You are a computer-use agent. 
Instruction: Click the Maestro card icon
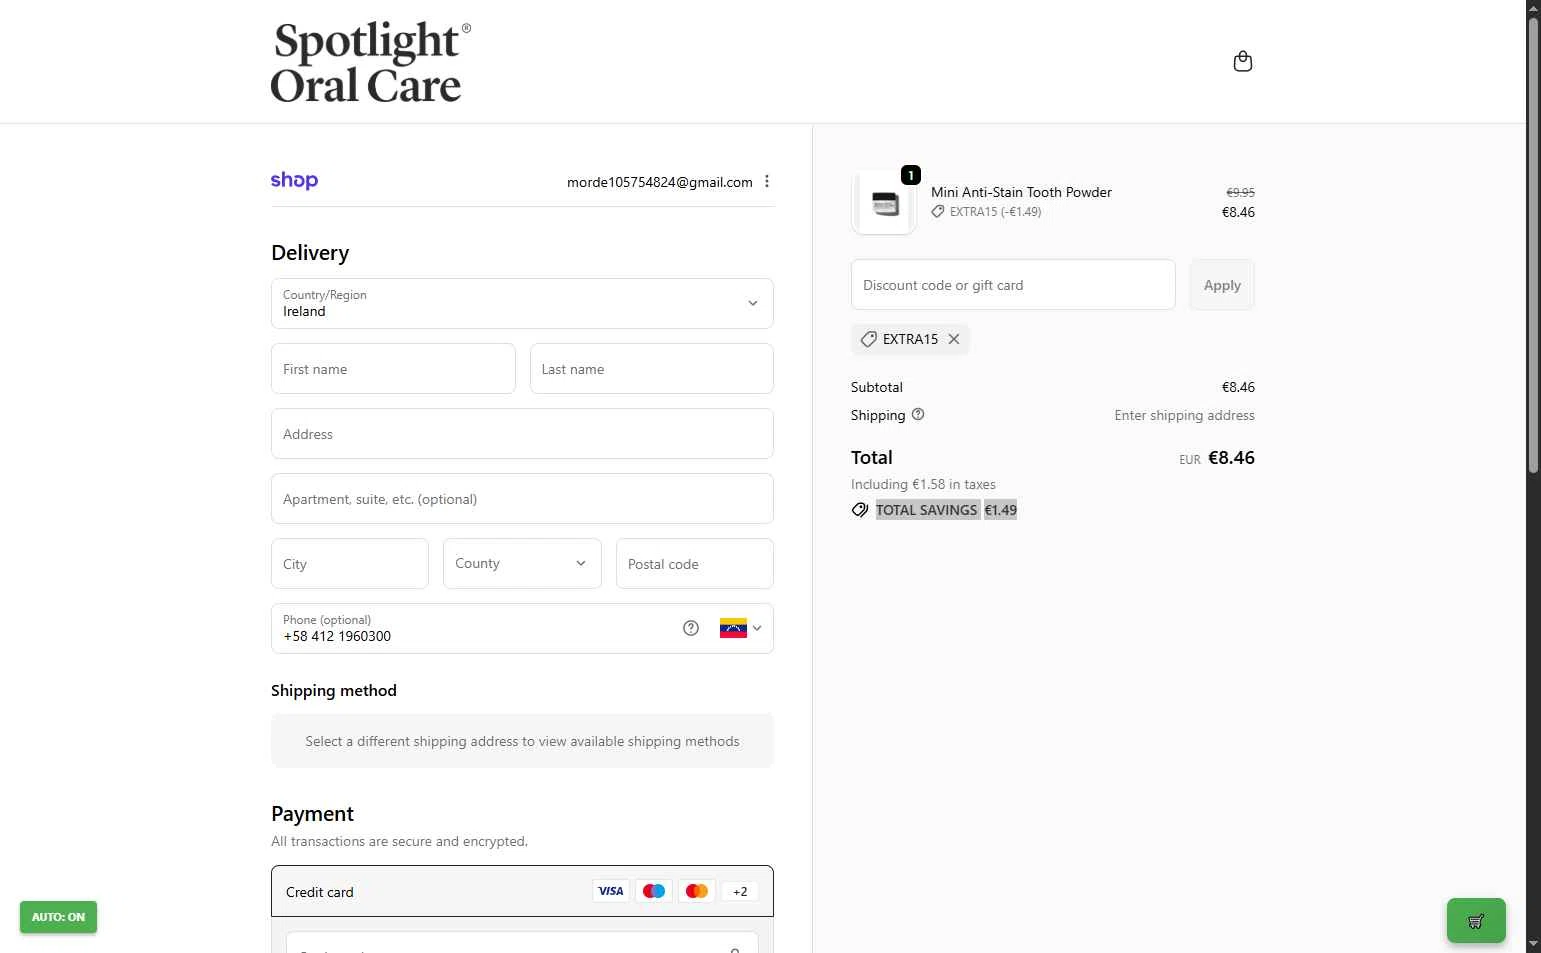(654, 891)
